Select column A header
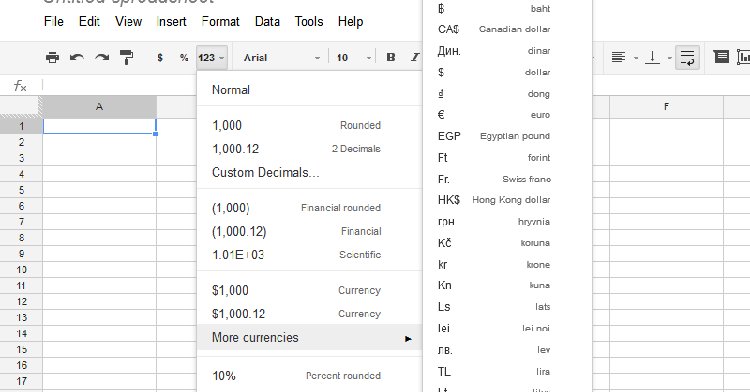 click(x=99, y=107)
